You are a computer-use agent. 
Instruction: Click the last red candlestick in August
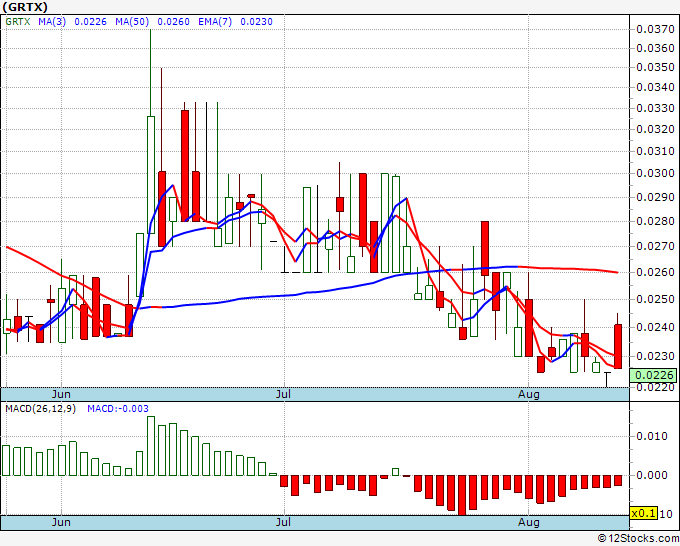618,346
